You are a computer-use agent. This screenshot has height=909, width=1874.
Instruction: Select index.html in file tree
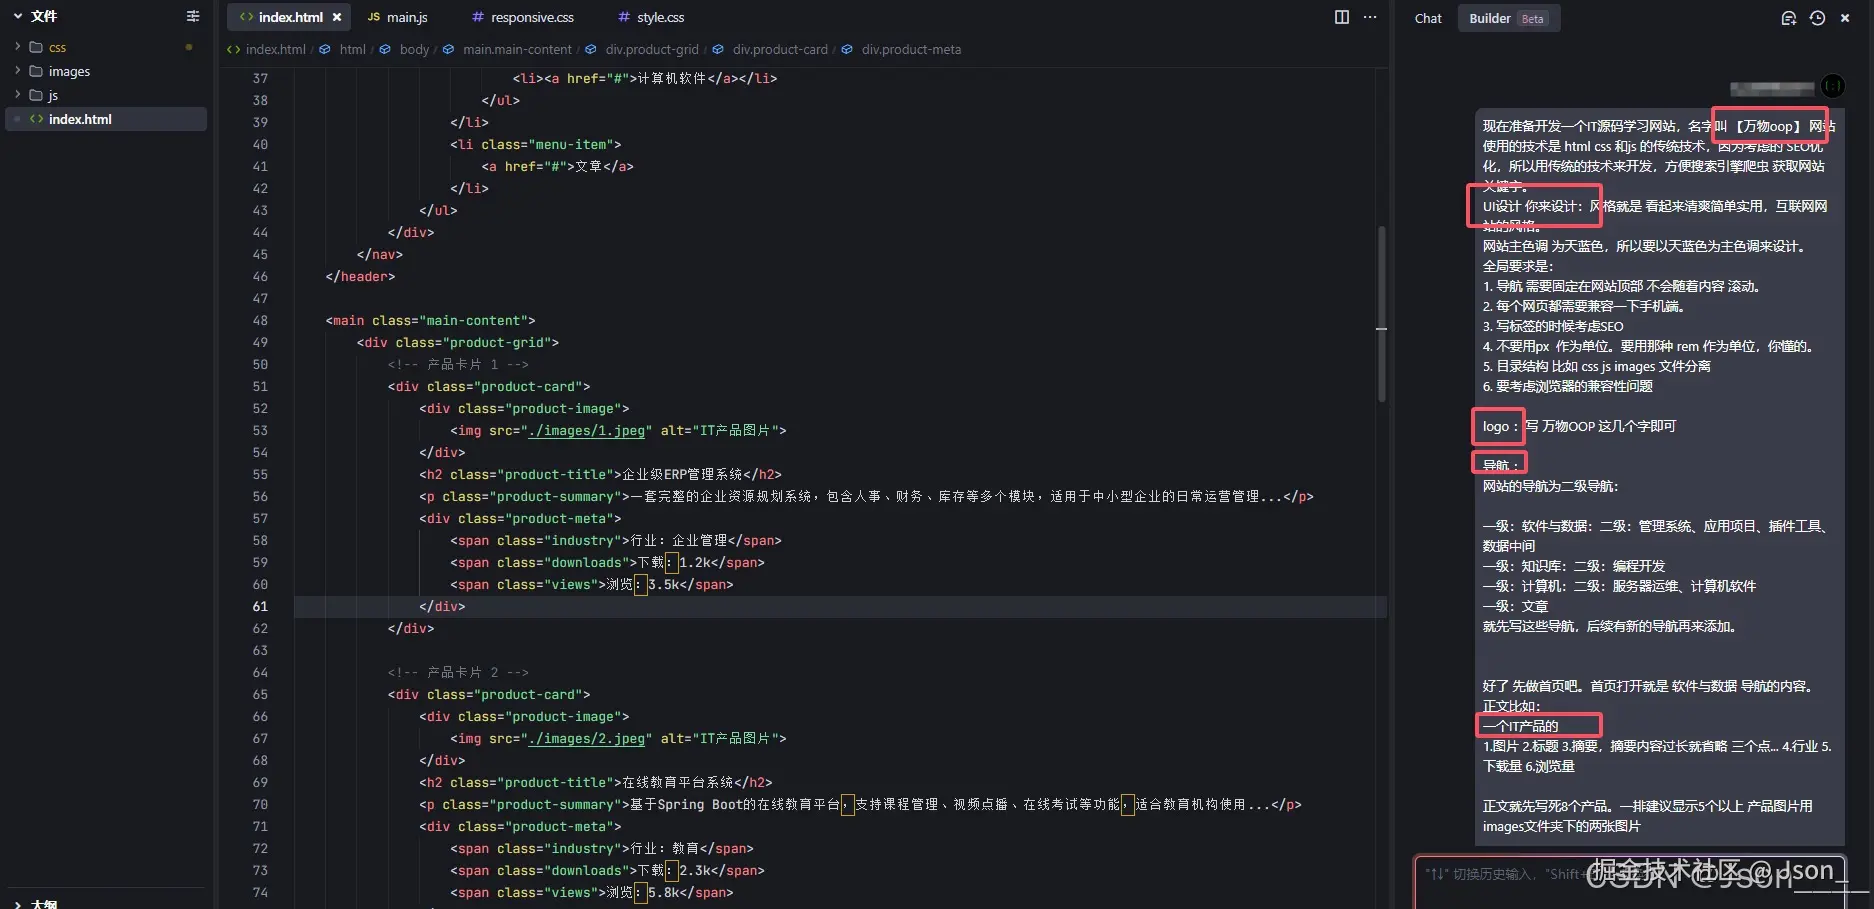(106, 119)
